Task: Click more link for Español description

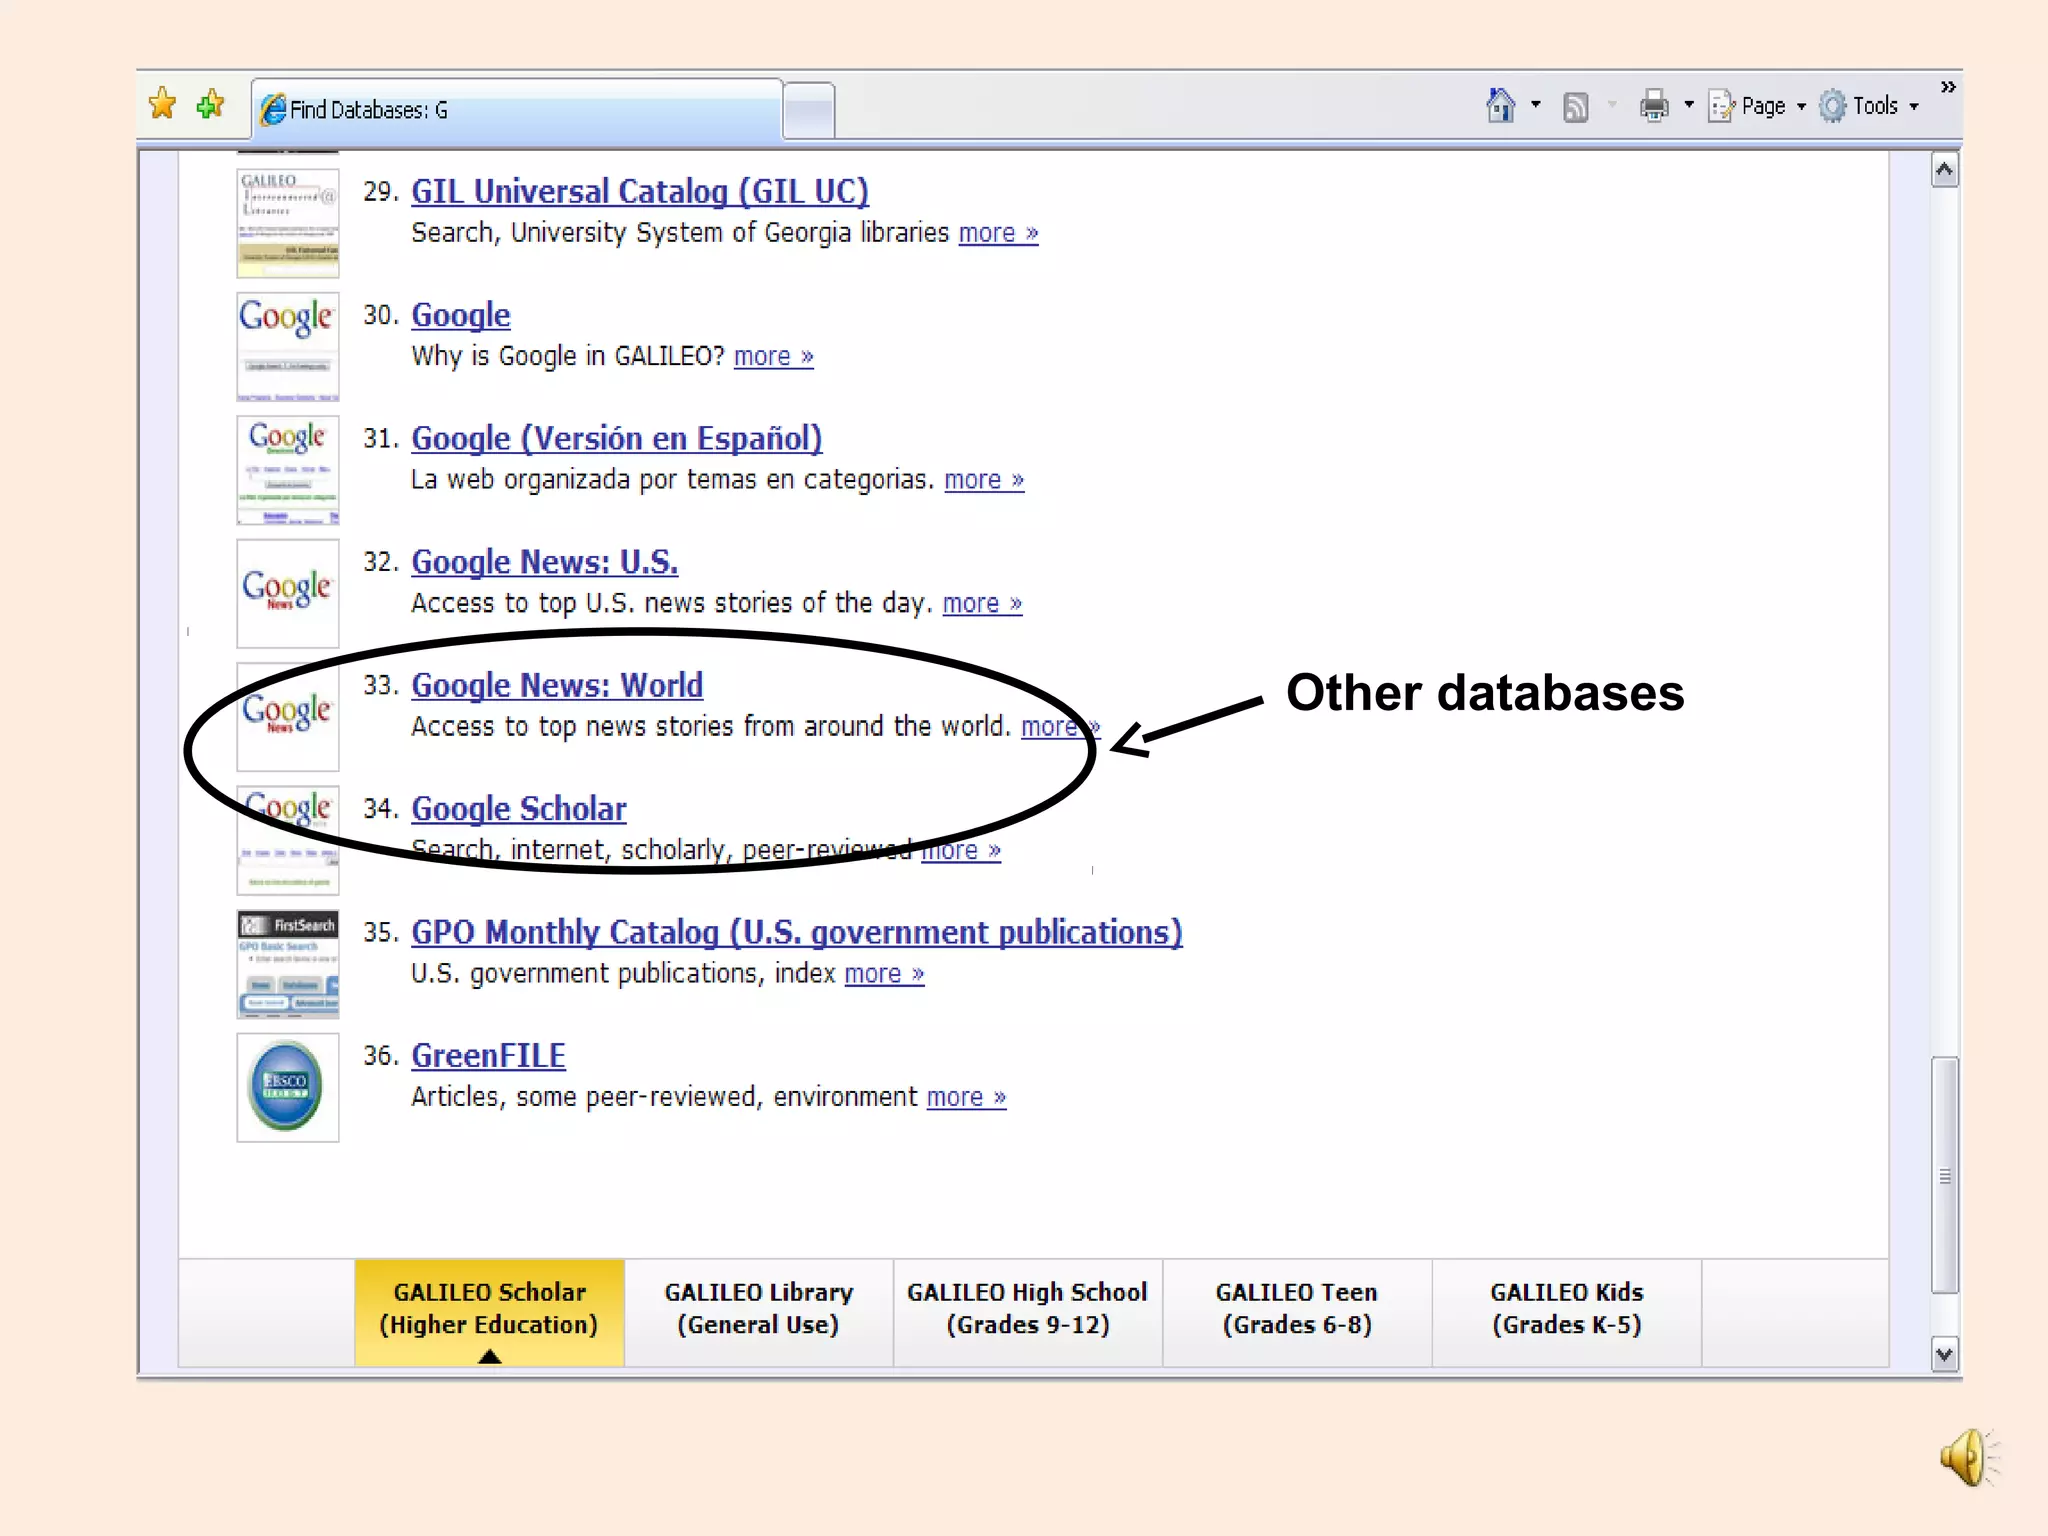Action: (x=984, y=480)
